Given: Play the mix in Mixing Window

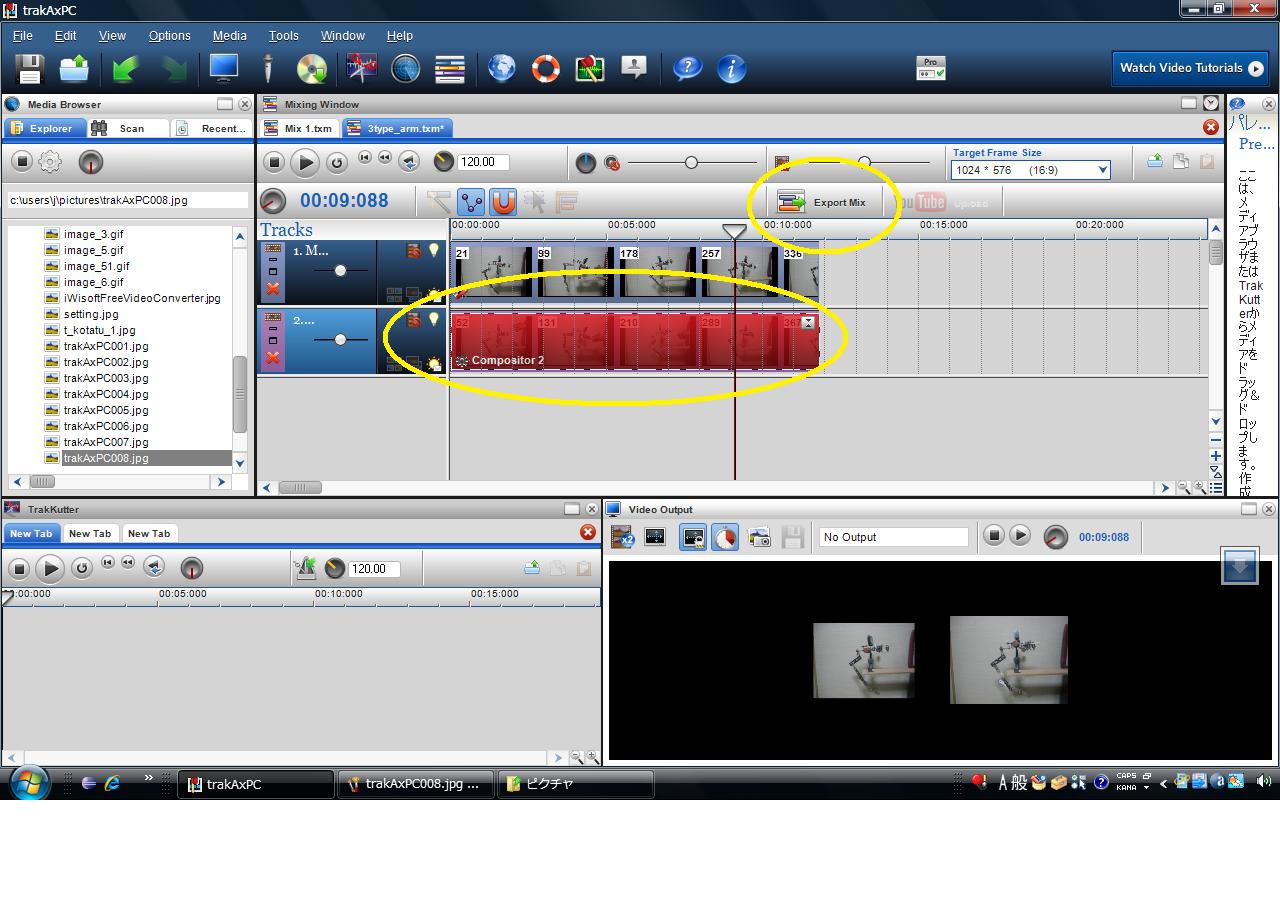Looking at the screenshot, I should [305, 162].
